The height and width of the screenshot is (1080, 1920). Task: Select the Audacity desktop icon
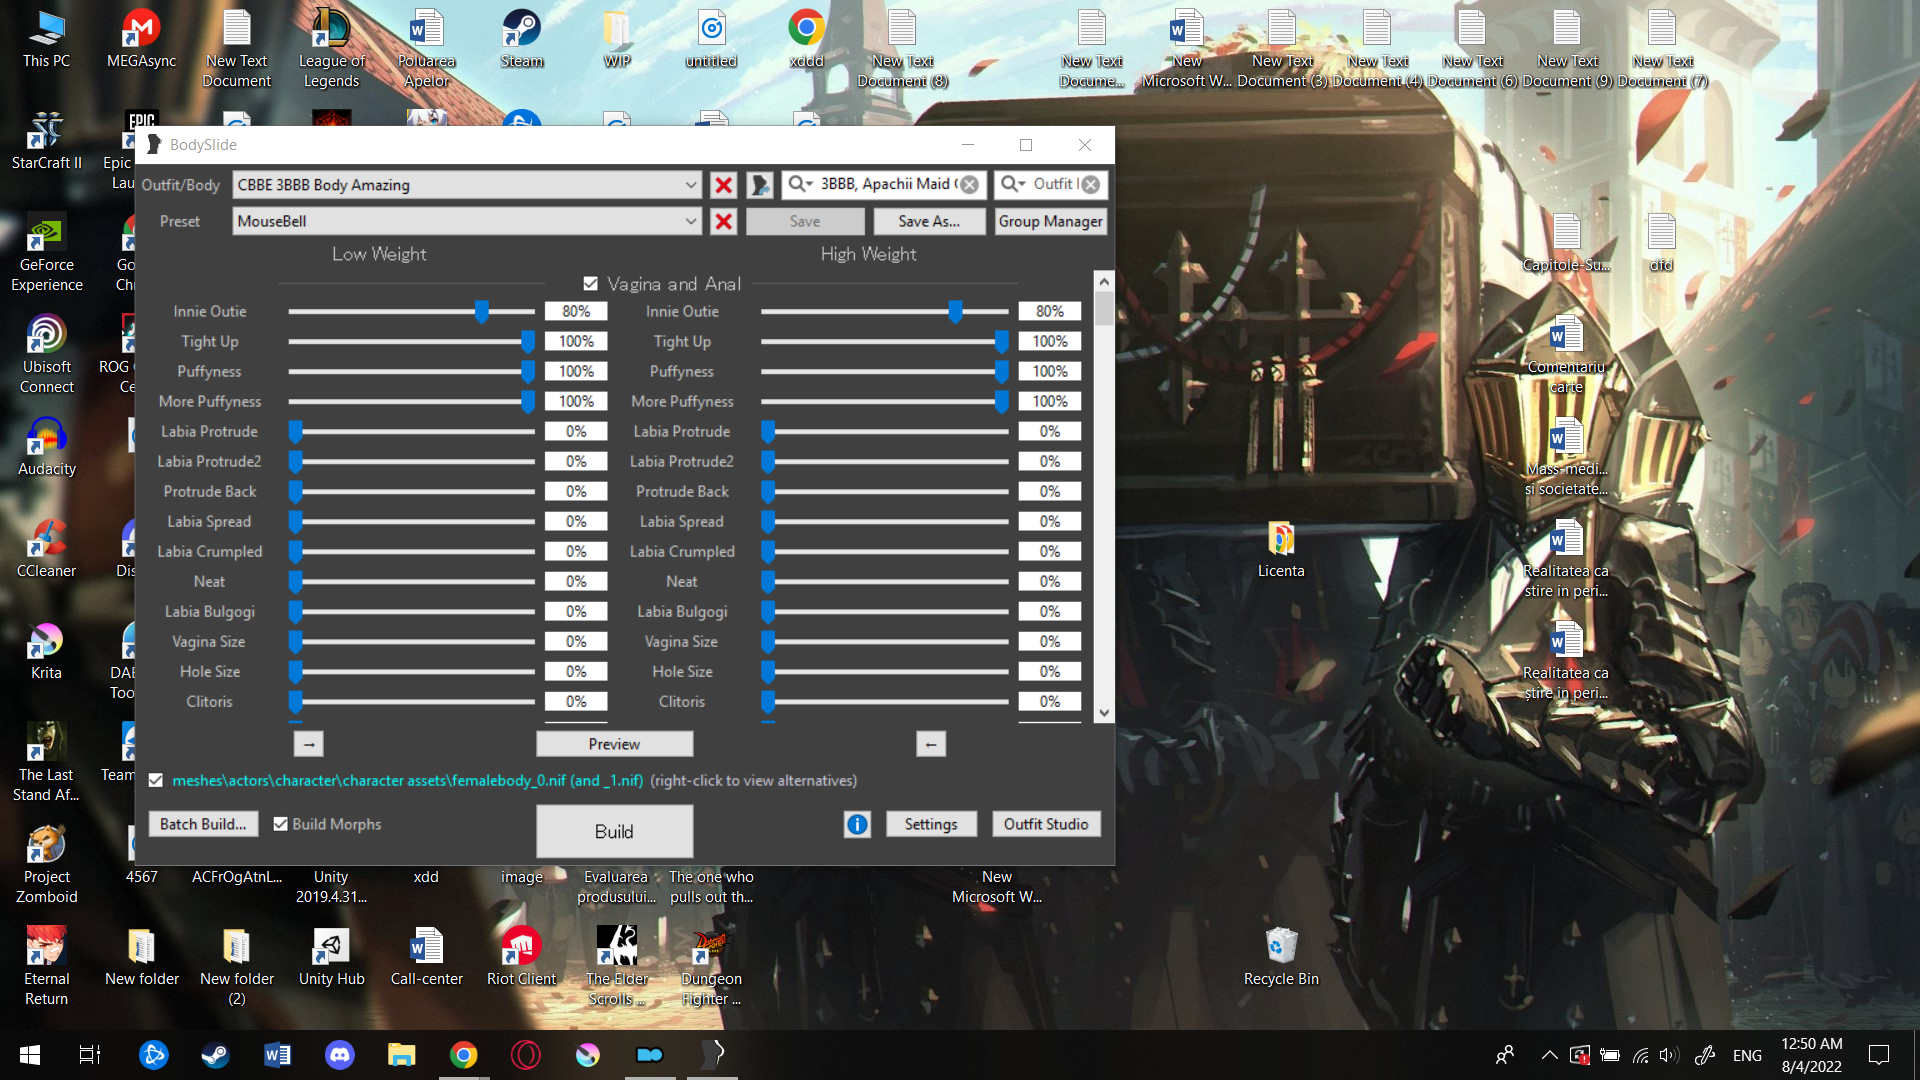point(46,447)
